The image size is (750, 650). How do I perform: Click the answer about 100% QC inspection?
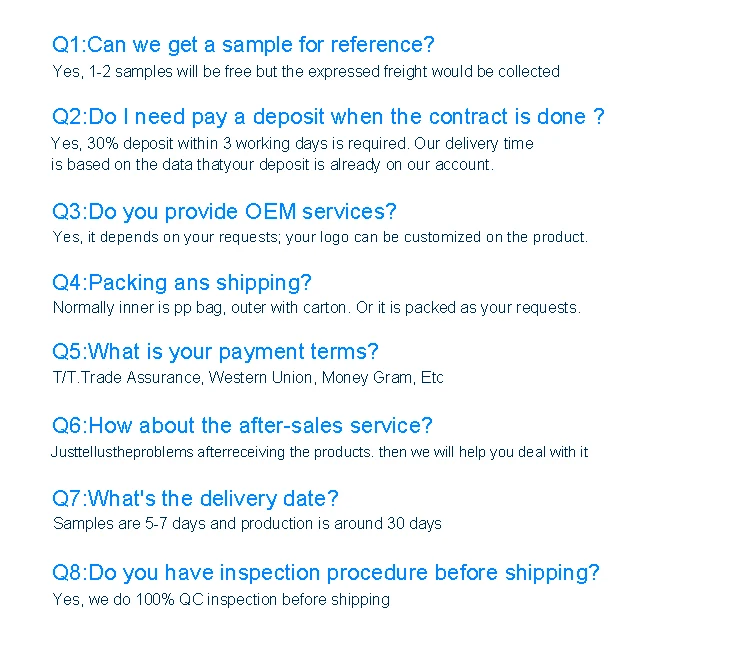point(221,600)
